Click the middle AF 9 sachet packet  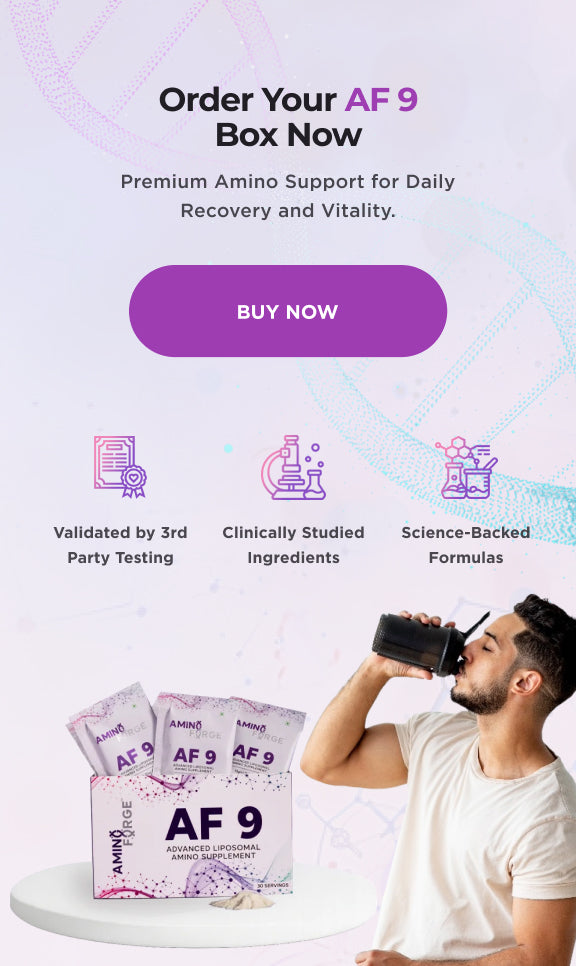[x=192, y=733]
